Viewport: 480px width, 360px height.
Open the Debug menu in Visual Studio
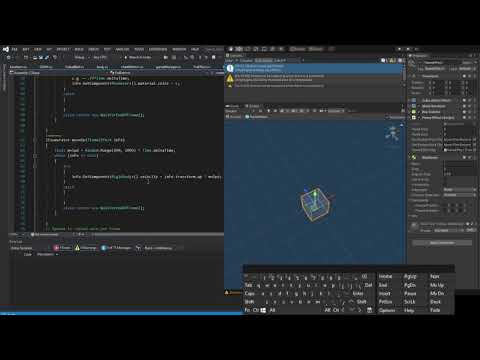point(93,49)
